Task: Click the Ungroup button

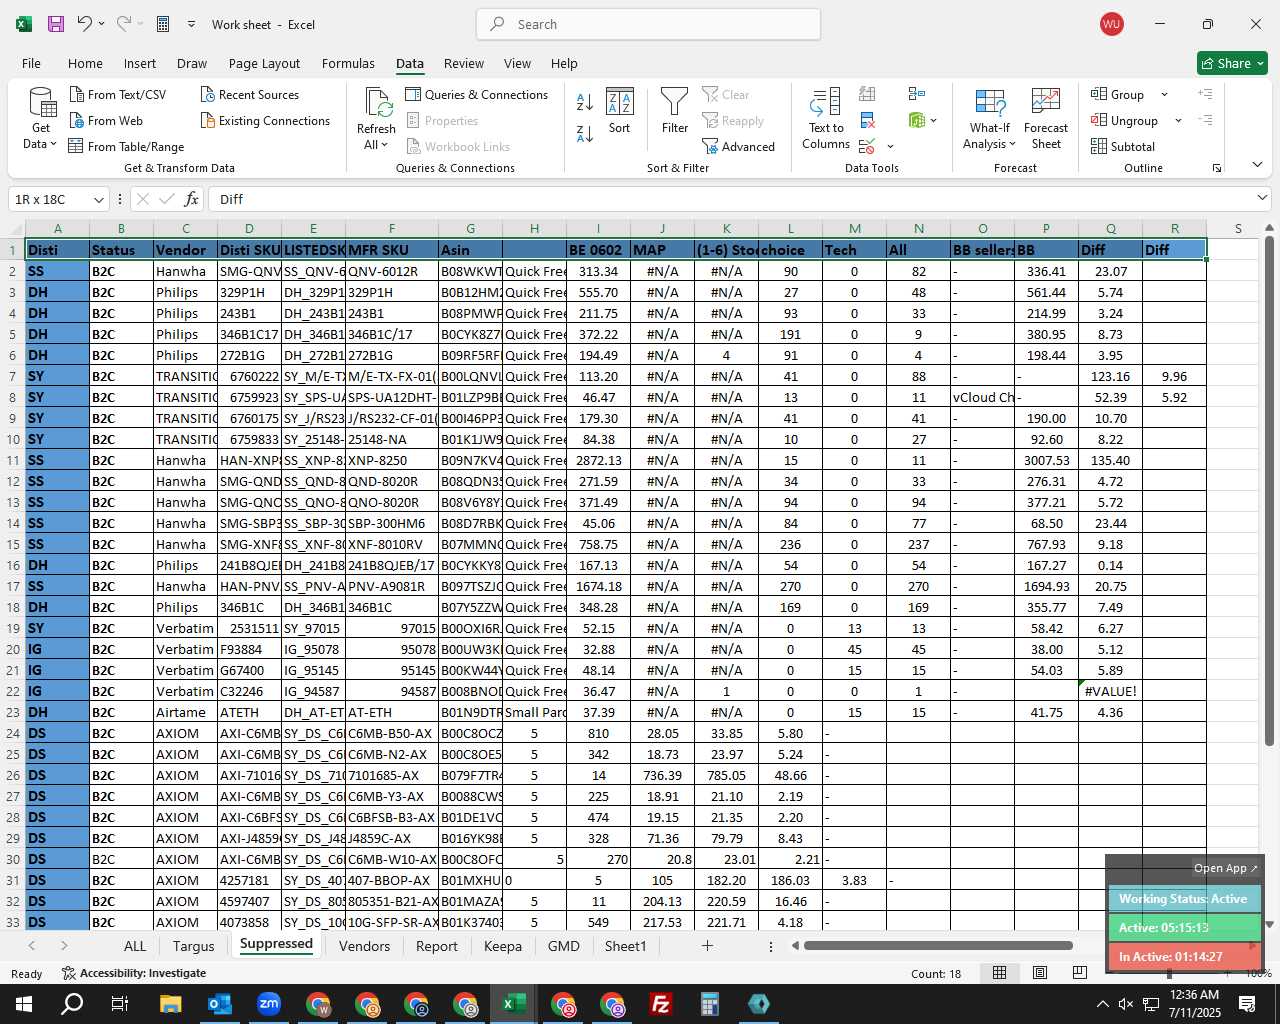Action: 1125,120
